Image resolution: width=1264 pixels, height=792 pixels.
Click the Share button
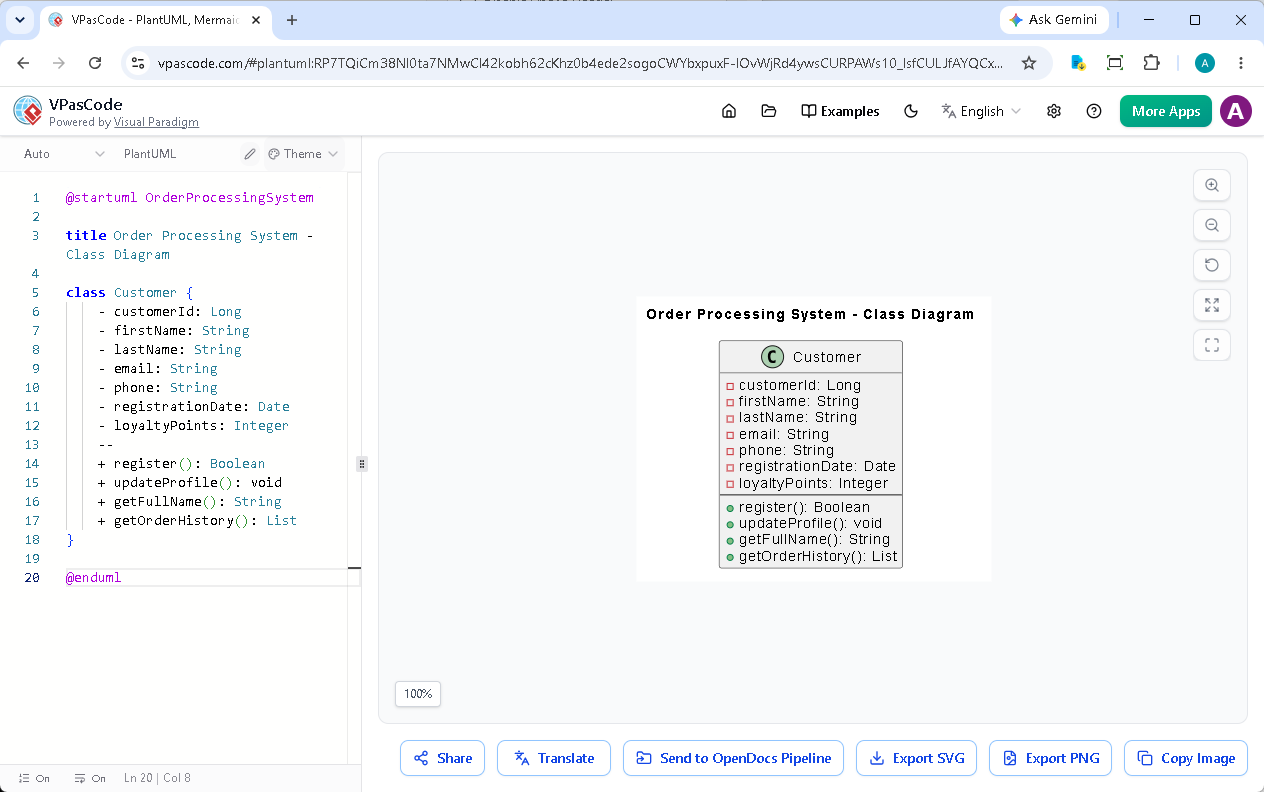click(443, 758)
